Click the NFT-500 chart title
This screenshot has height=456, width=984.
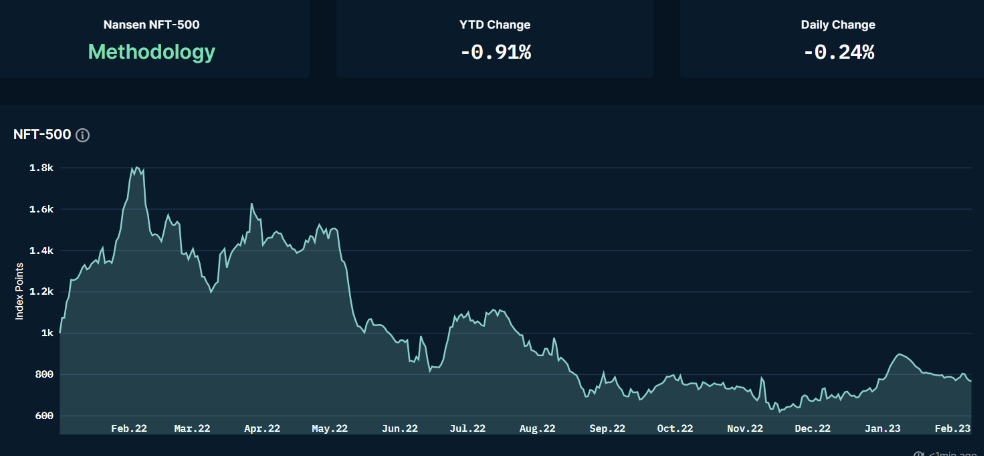click(x=42, y=134)
